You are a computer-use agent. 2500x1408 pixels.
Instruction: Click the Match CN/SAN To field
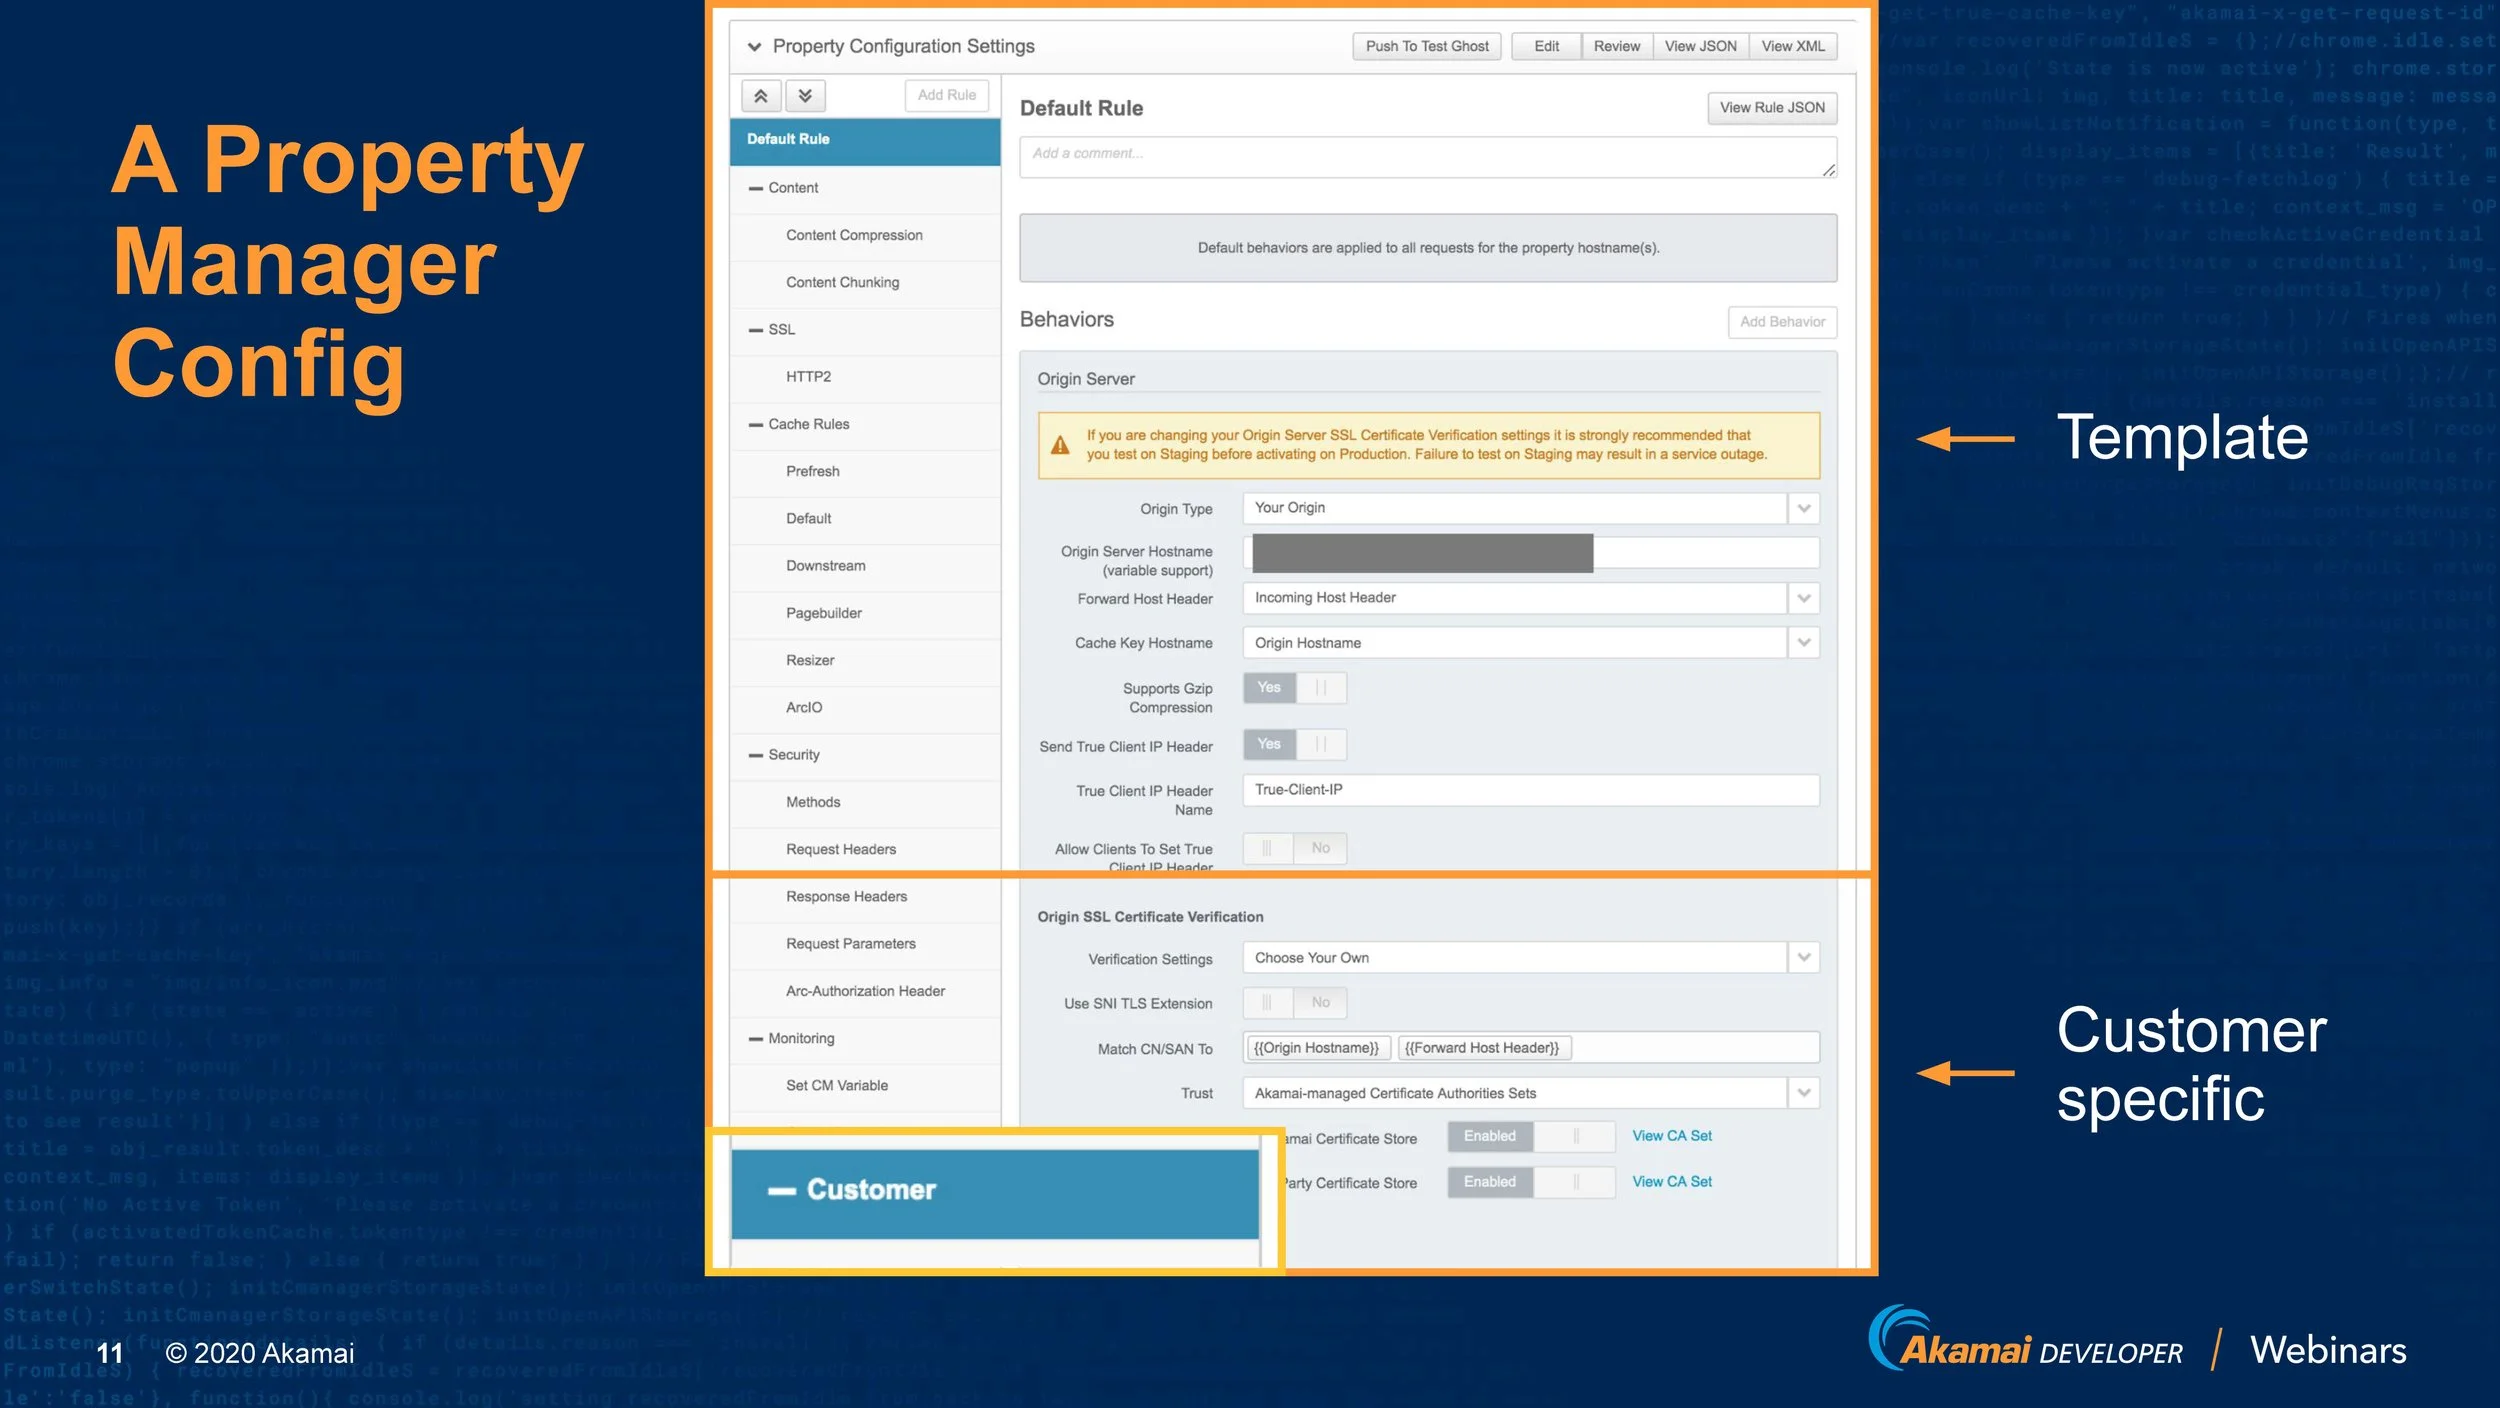[1531, 1048]
